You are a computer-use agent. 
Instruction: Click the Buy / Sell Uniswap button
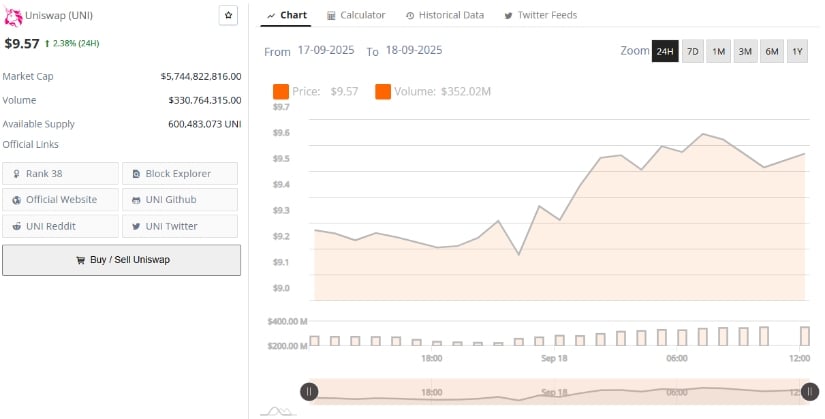point(122,260)
